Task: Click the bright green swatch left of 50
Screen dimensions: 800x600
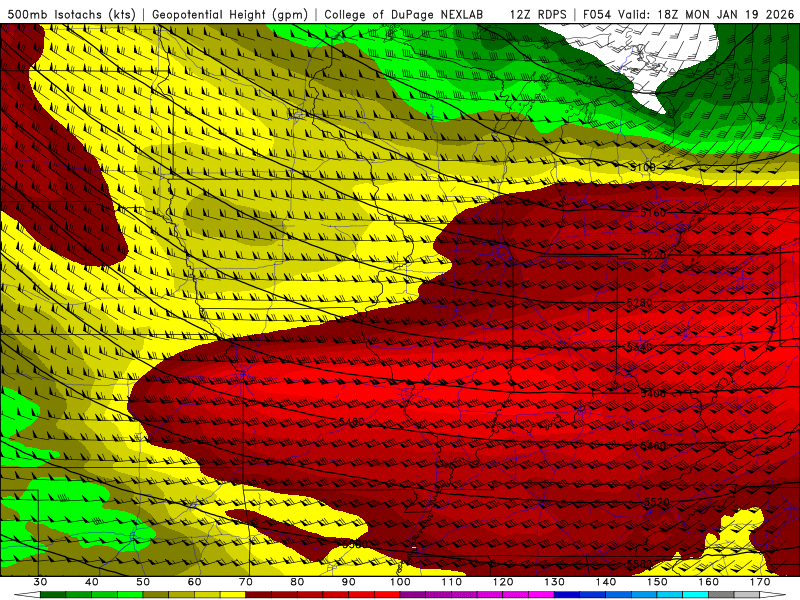Action: (x=130, y=595)
